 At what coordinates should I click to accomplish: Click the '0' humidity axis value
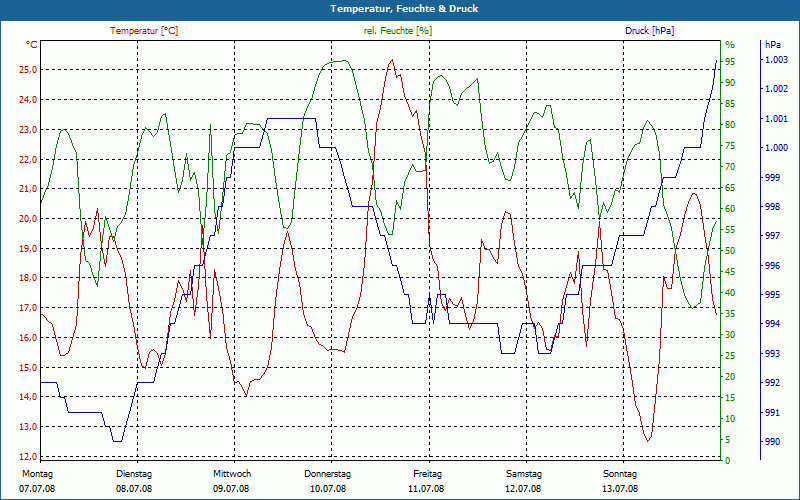(728, 461)
